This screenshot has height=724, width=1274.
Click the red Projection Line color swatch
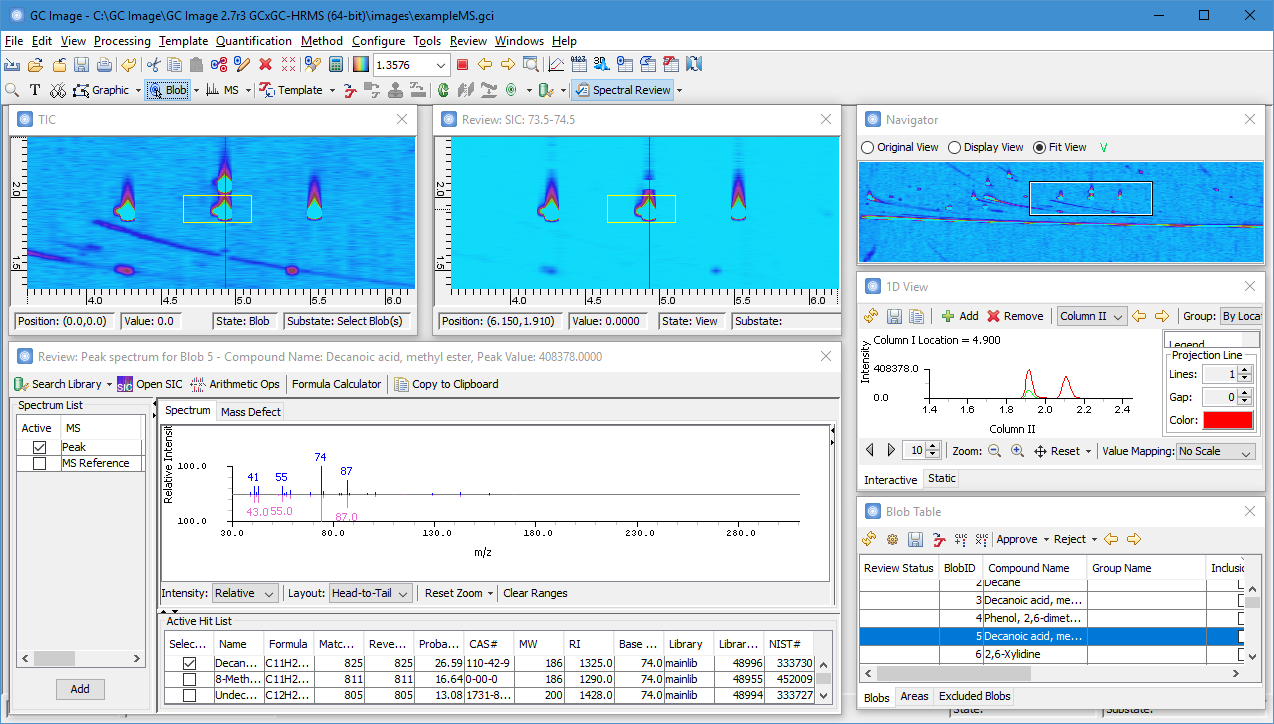point(1227,420)
